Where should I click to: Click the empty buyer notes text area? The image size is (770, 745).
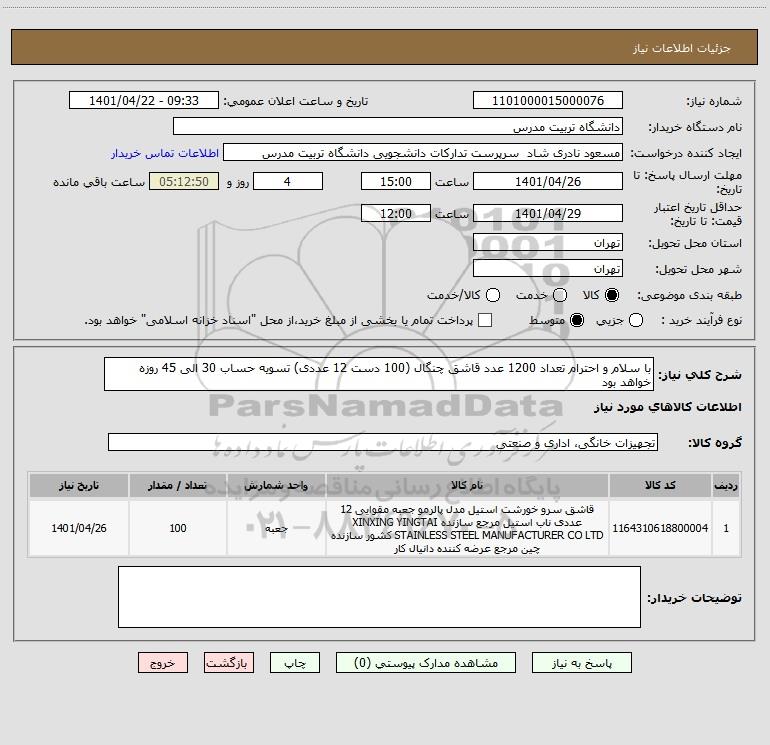379,597
